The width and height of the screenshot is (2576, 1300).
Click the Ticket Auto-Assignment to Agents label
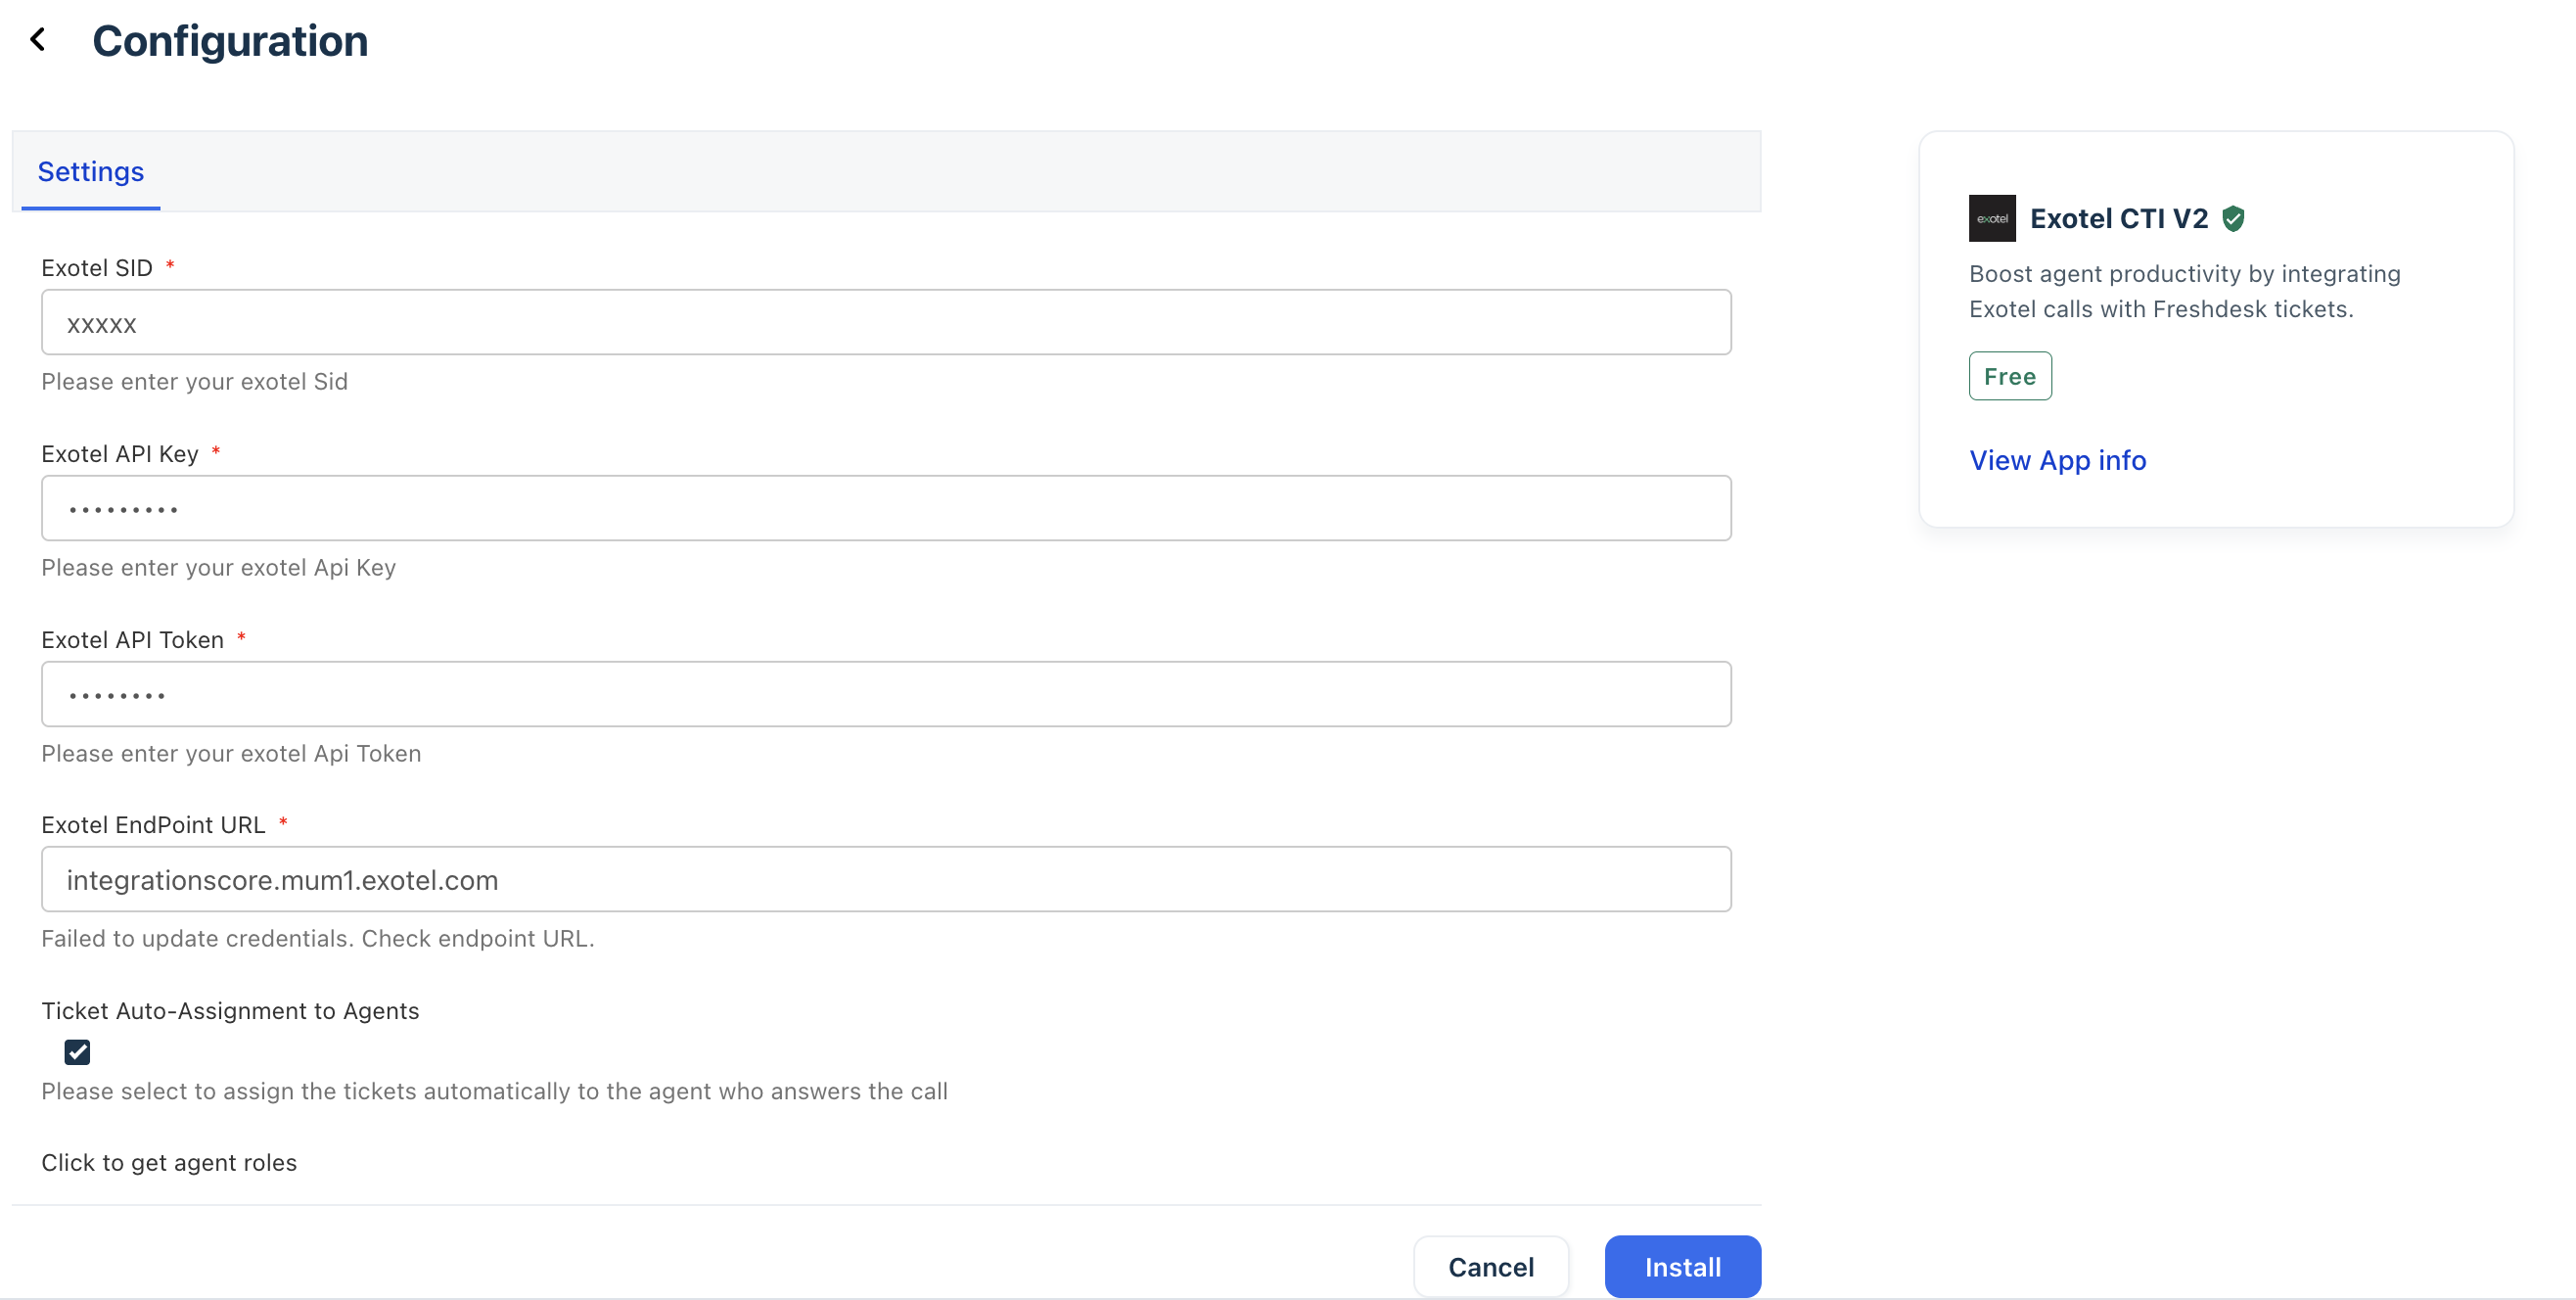(230, 1010)
